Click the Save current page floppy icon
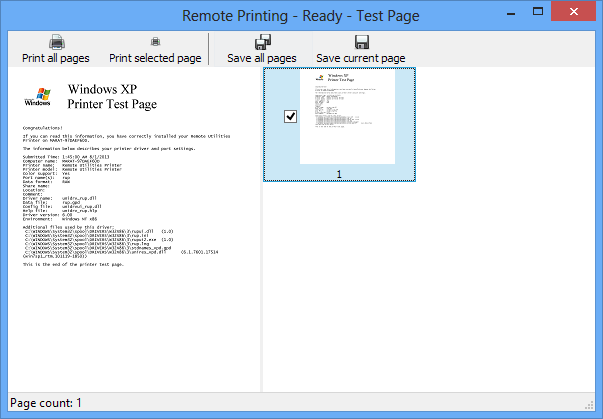 coord(361,42)
